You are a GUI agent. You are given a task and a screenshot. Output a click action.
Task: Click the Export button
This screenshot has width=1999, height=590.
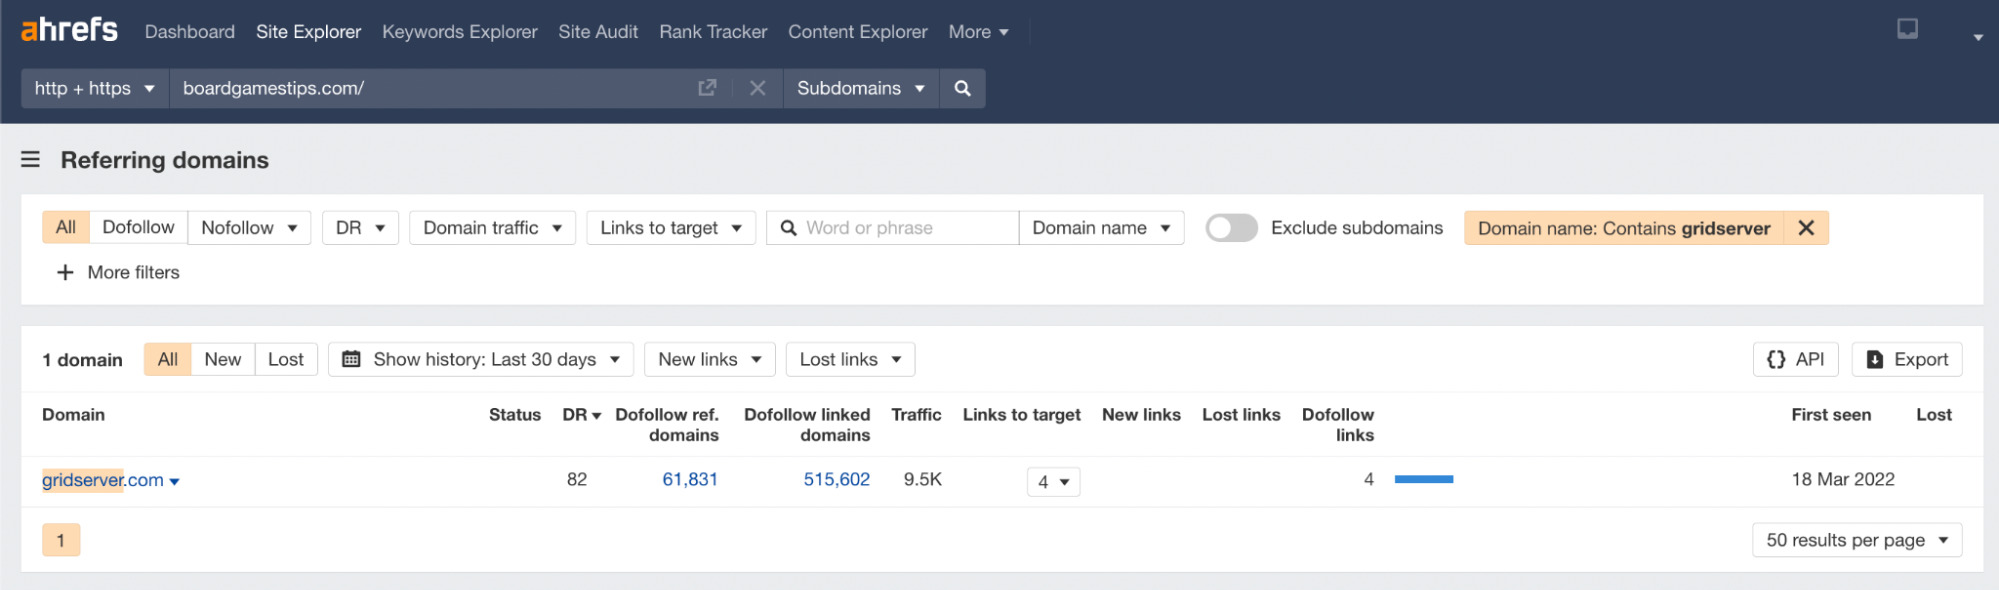tap(1907, 359)
